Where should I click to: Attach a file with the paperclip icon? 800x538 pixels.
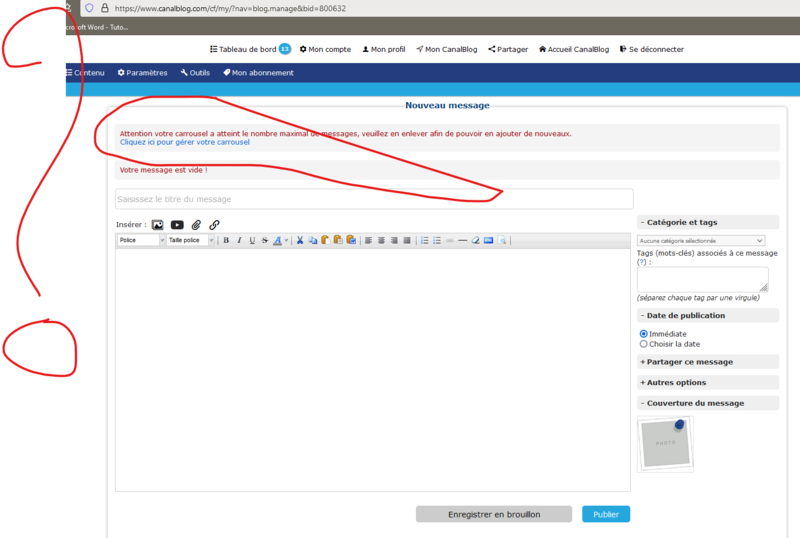point(196,225)
